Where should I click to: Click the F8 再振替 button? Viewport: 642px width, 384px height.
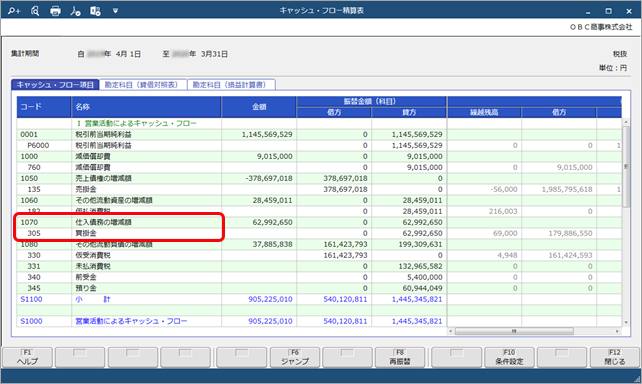(400, 357)
